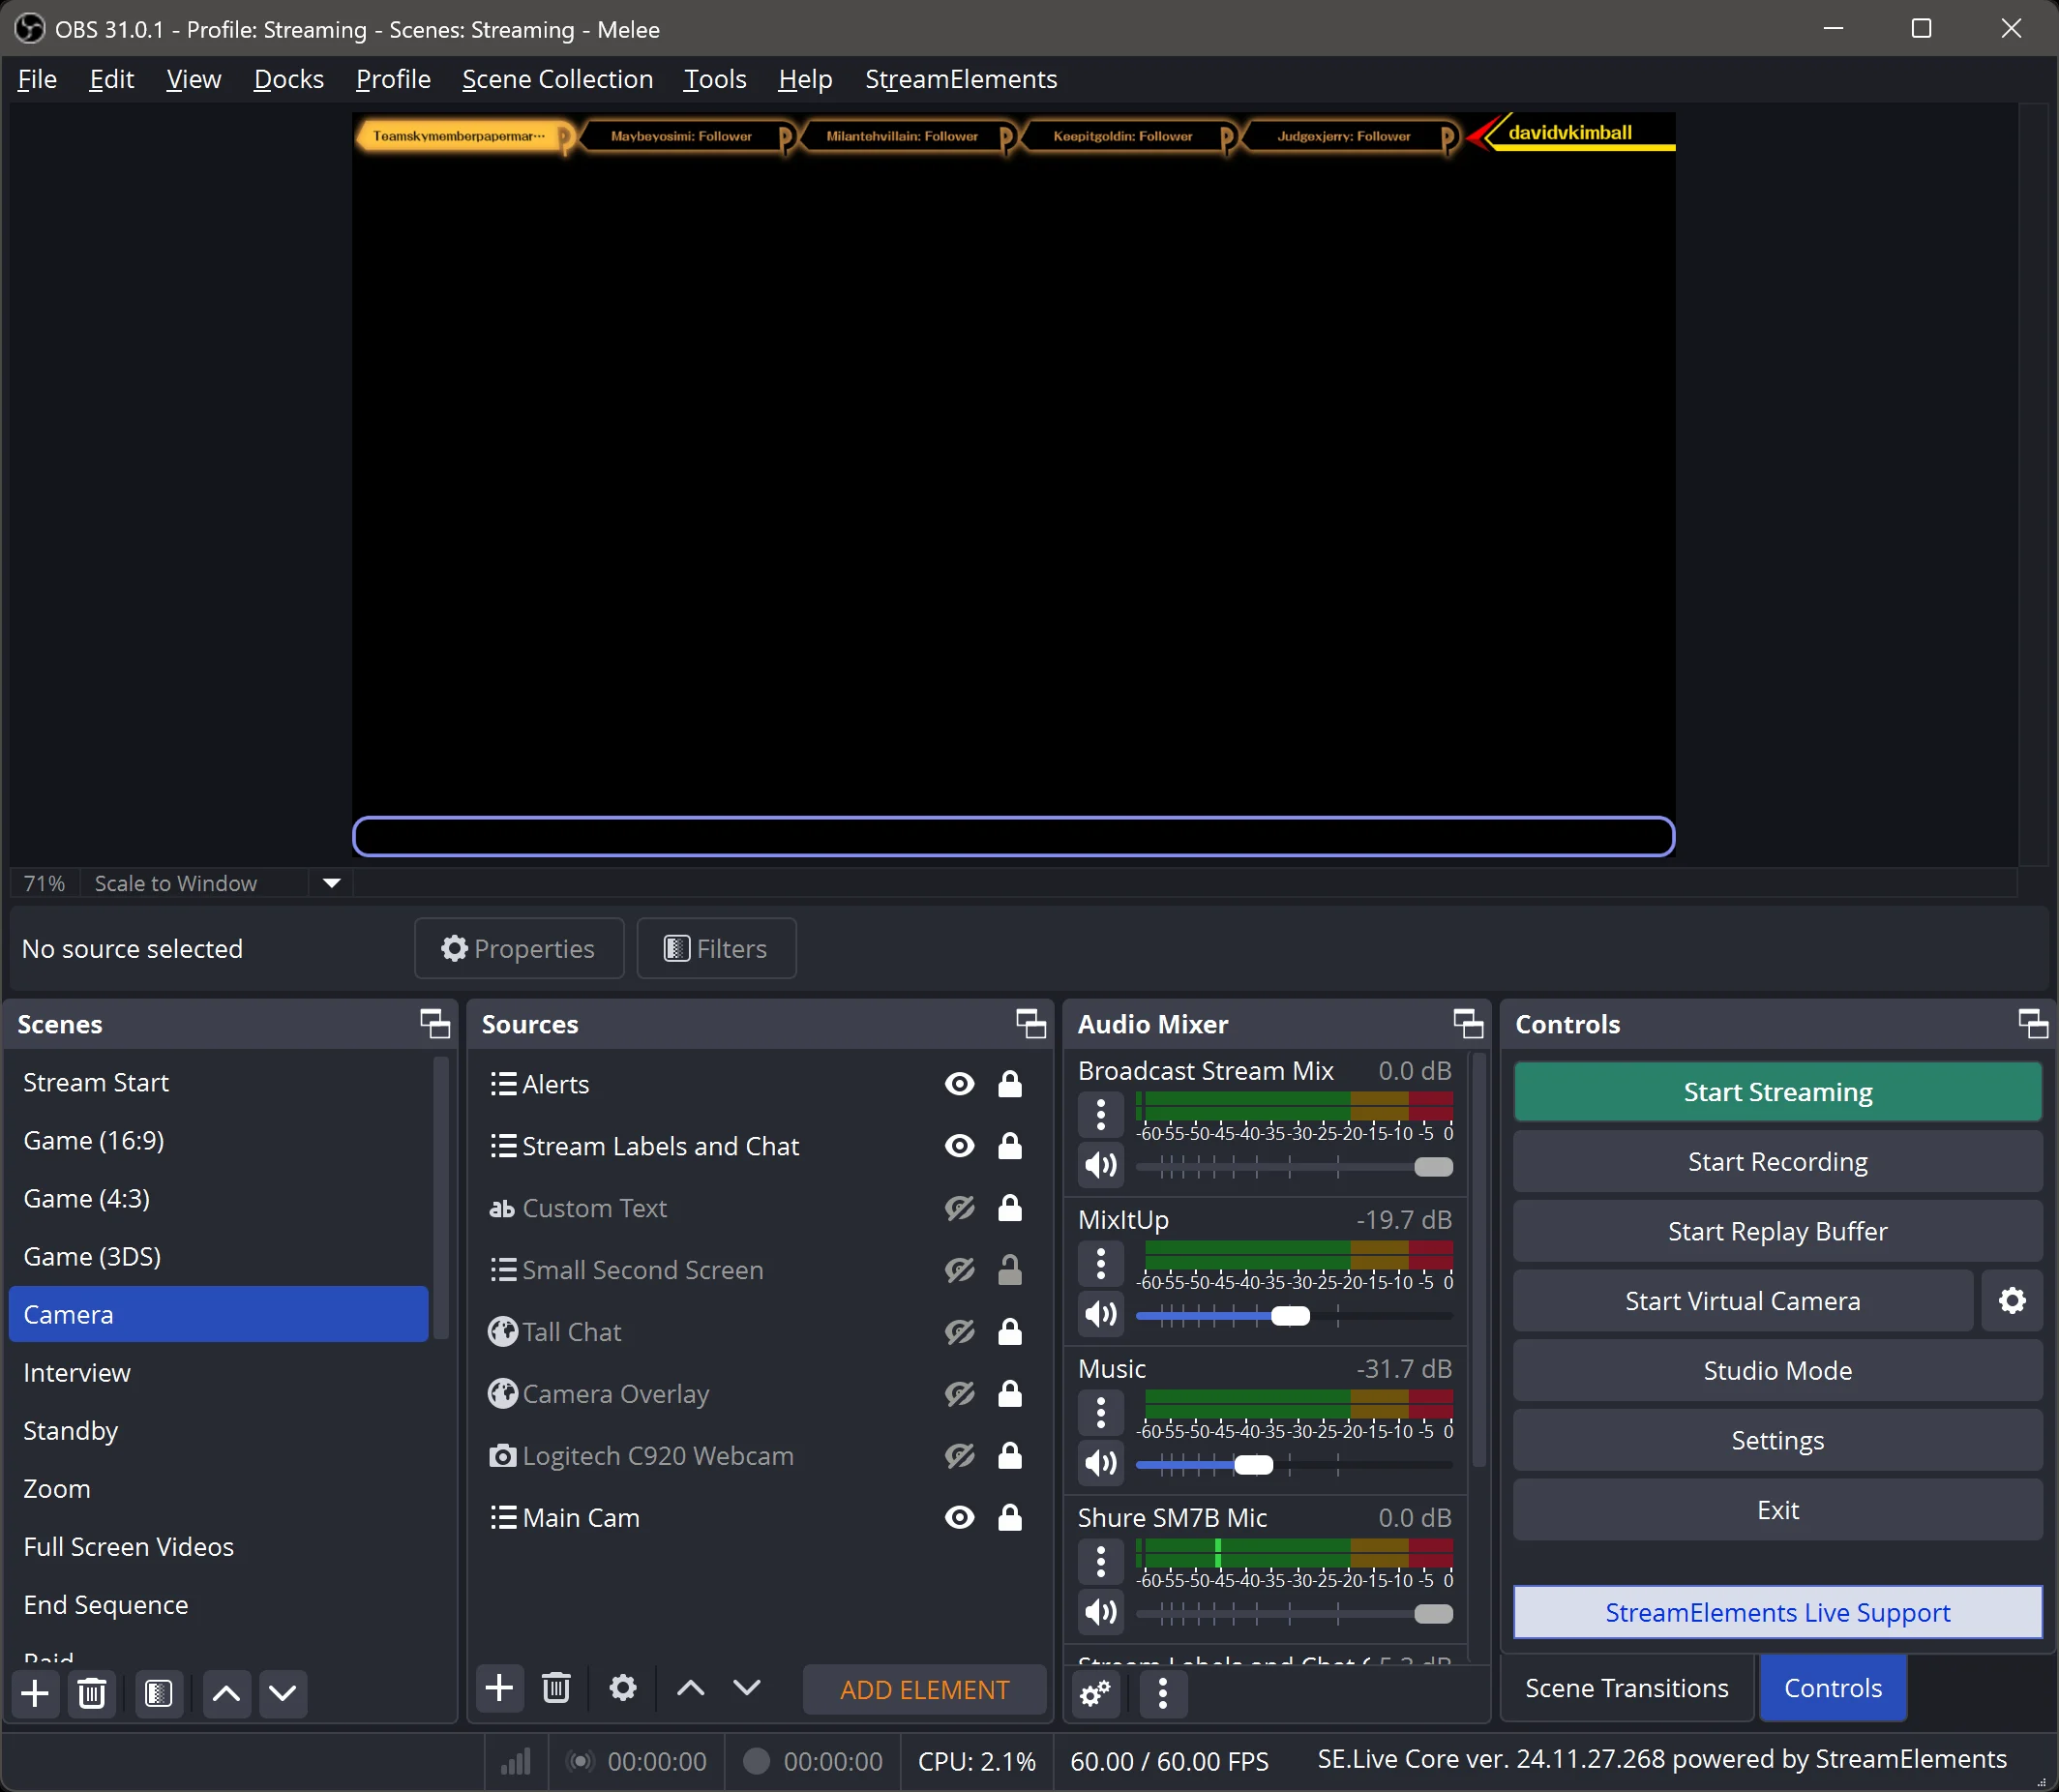Show the Custom Text source
The image size is (2059, 1792).
click(959, 1208)
